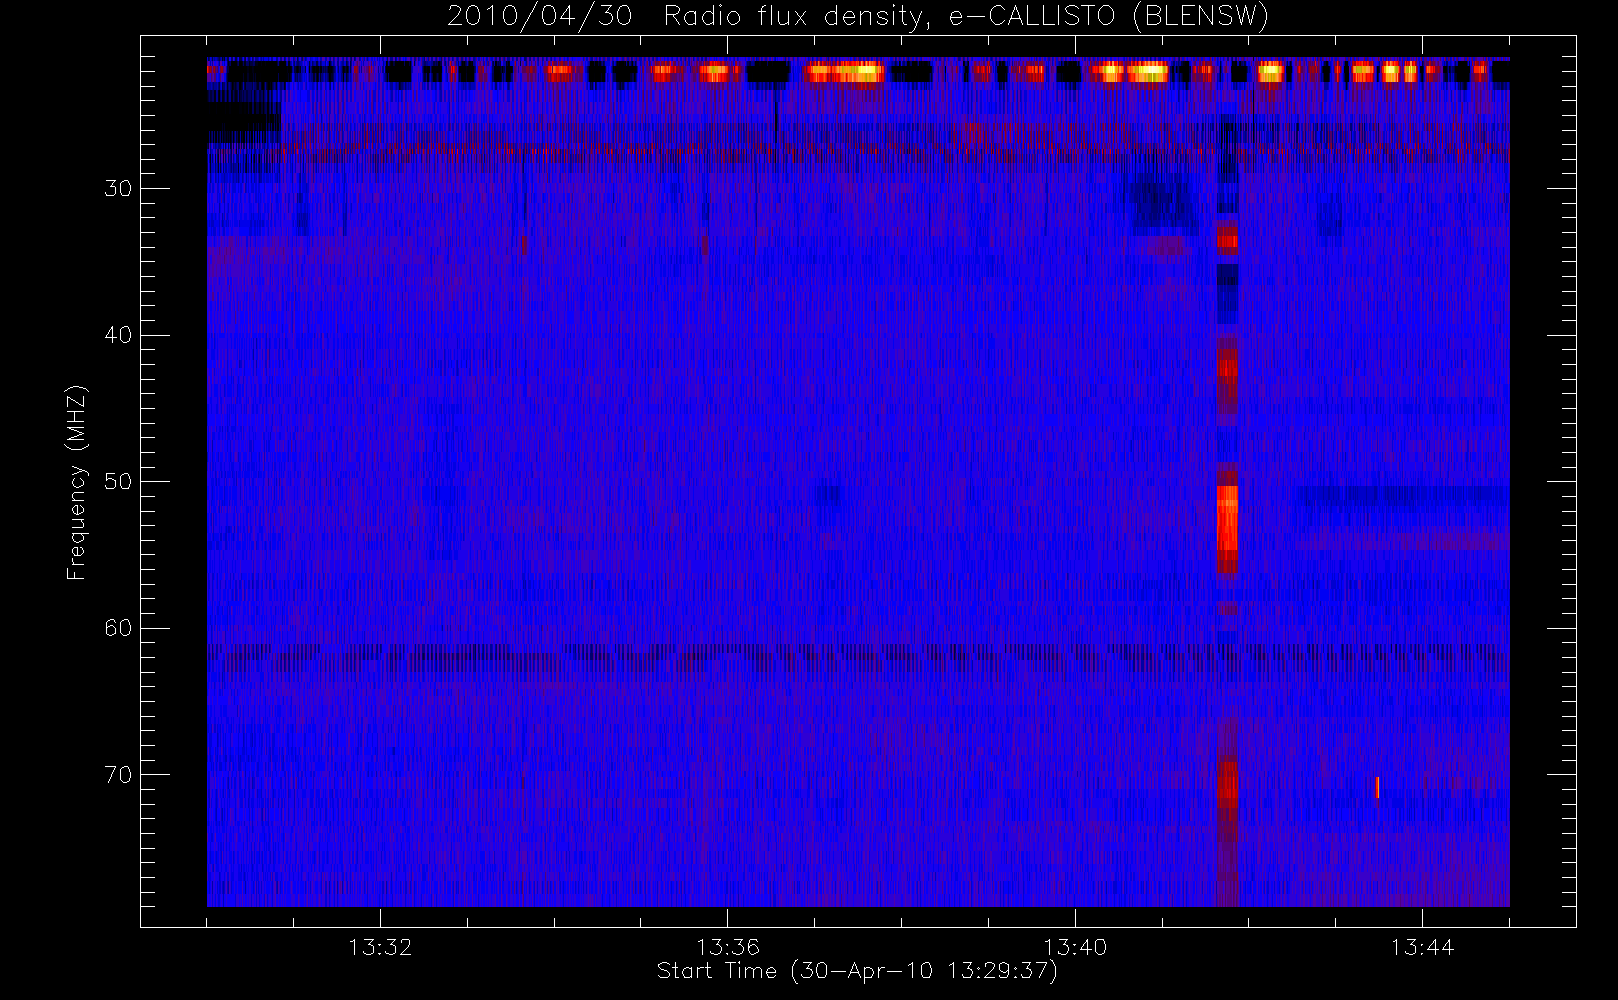This screenshot has height=1000, width=1618.
Task: Click the 40 frequency tick label
Action: point(118,335)
